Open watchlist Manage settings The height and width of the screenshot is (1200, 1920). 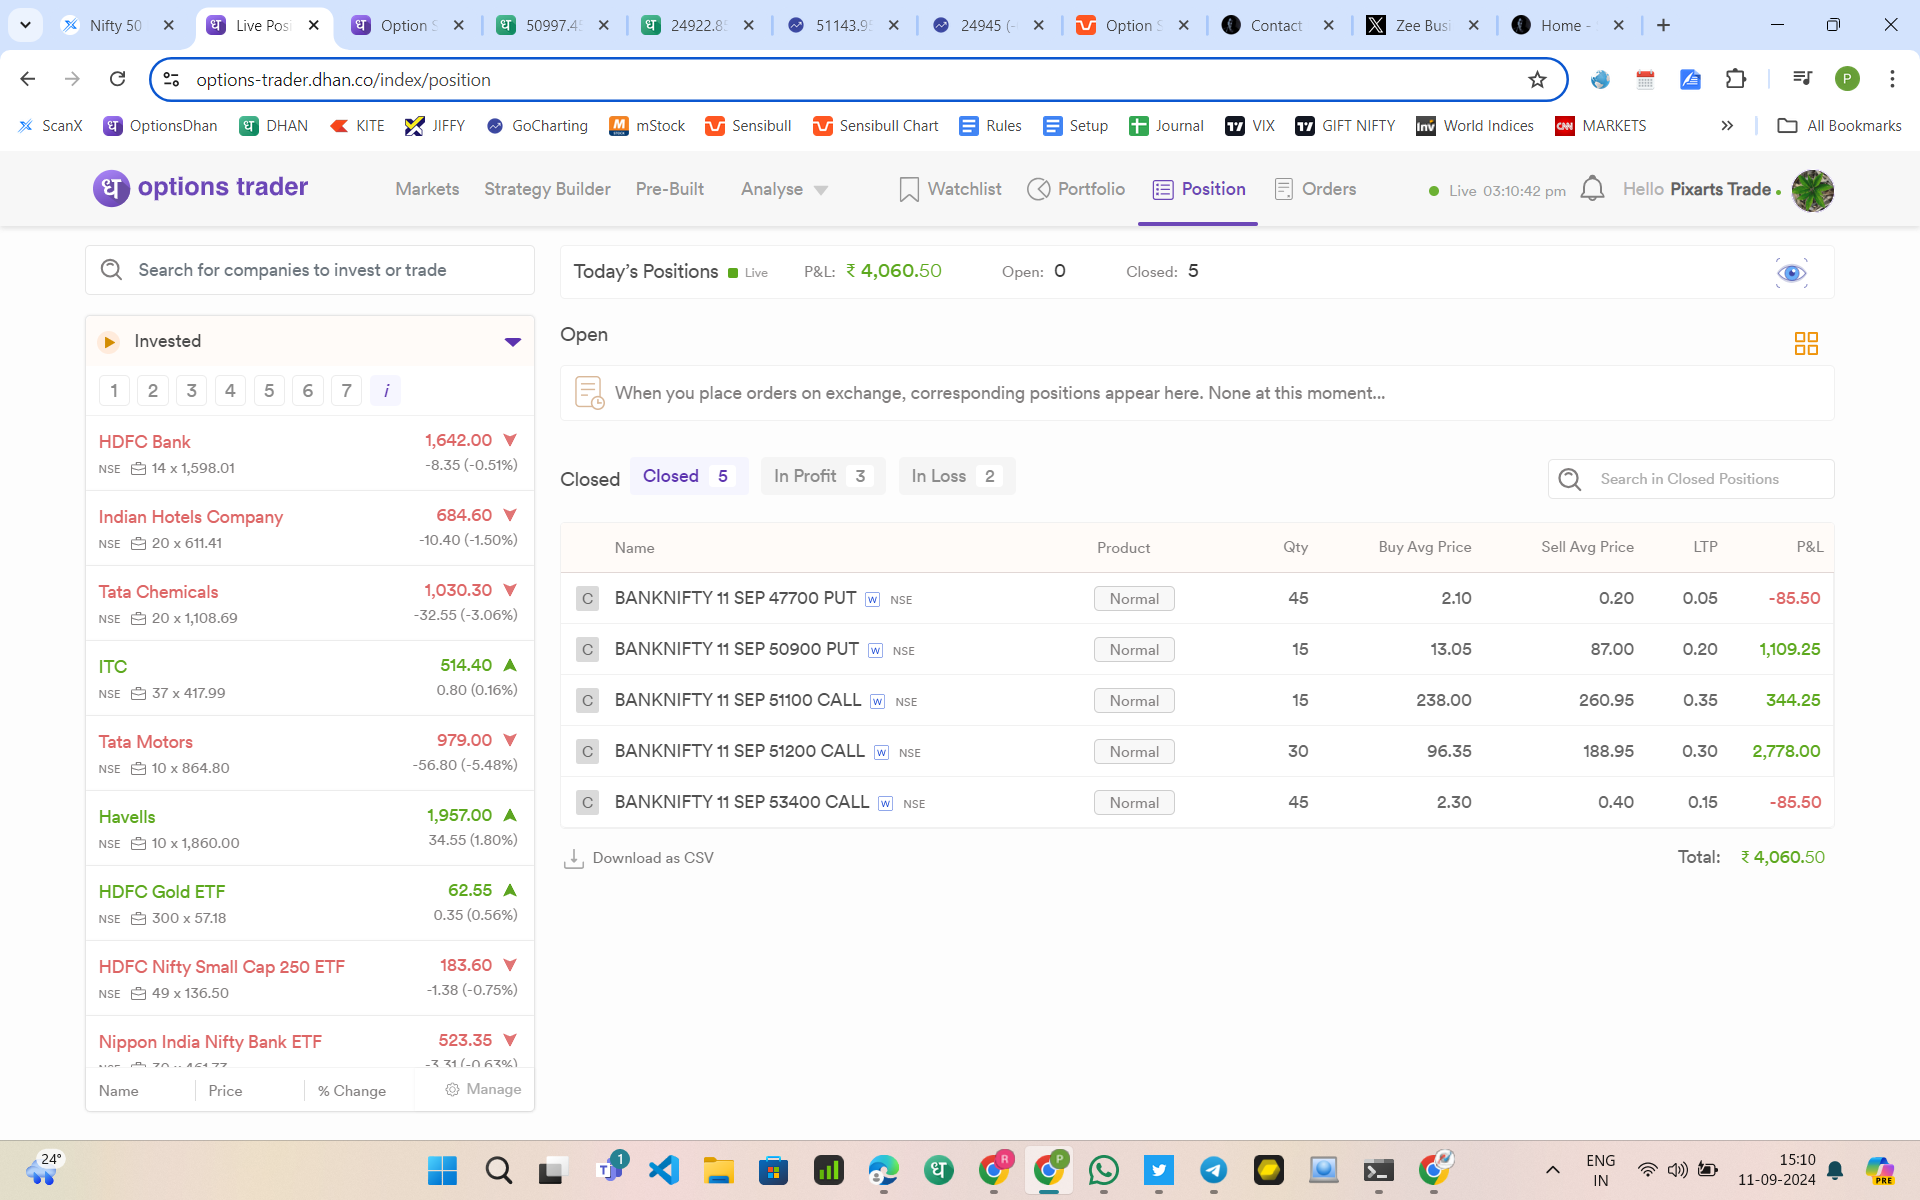(483, 1089)
